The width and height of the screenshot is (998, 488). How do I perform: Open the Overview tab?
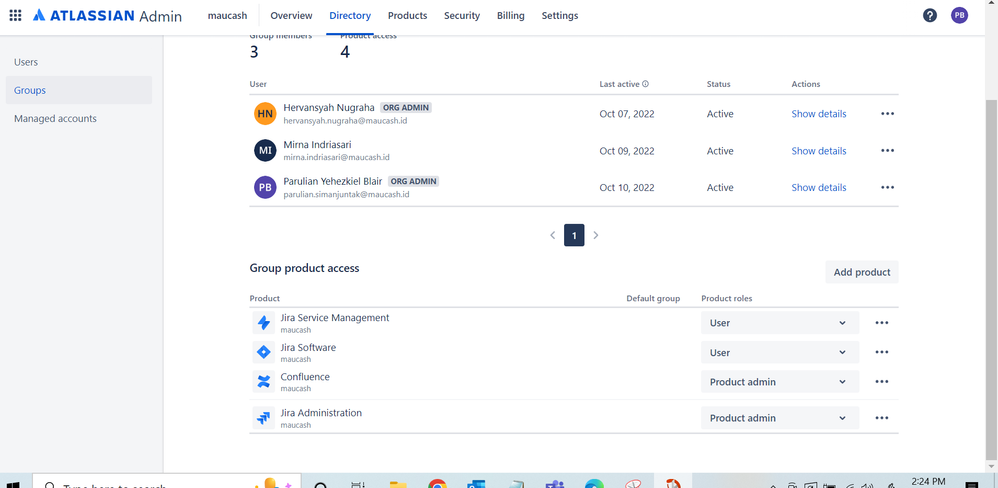click(x=292, y=16)
